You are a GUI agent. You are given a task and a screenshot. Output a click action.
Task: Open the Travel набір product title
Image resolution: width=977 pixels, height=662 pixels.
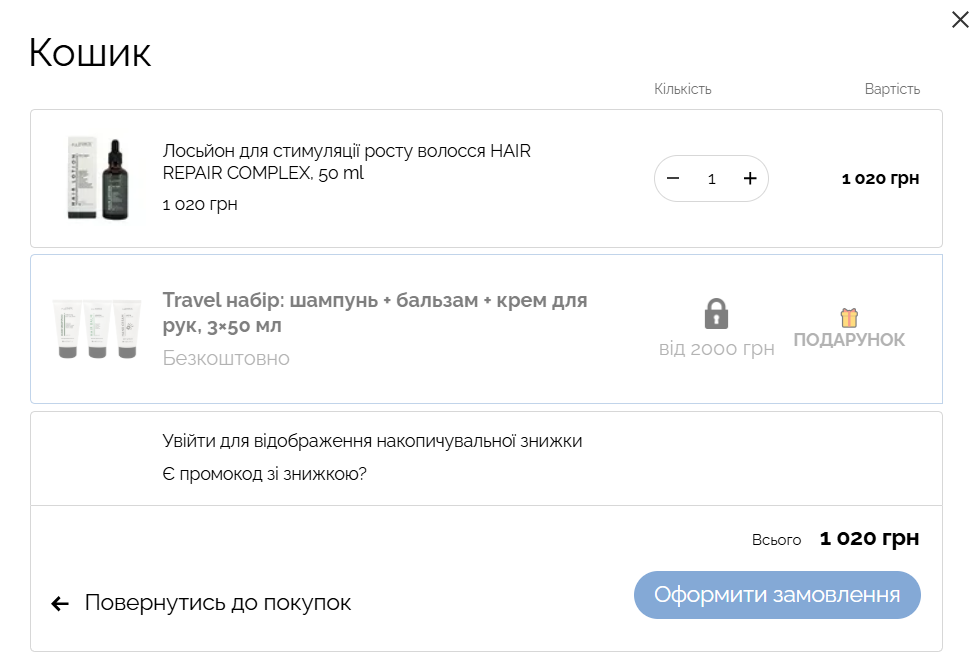click(x=374, y=313)
